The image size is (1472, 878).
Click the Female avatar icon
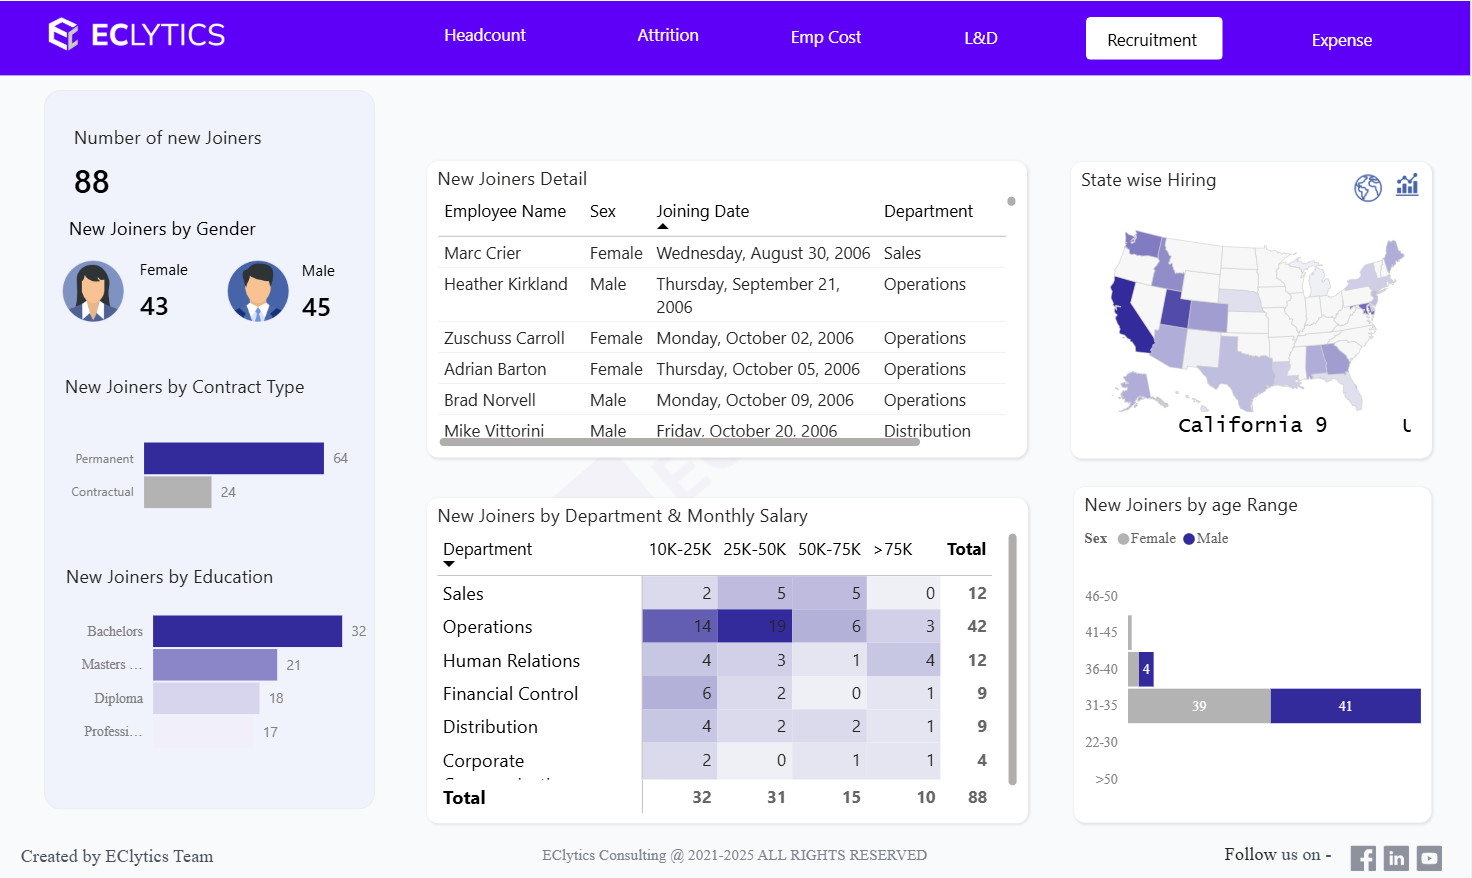coord(93,291)
